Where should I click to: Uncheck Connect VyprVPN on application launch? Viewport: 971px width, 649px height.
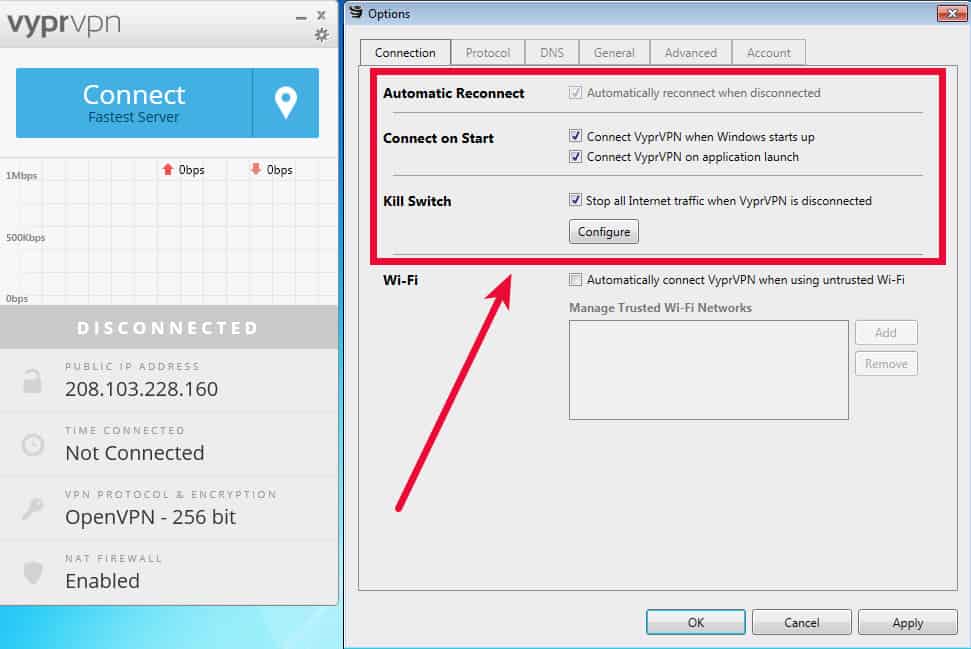pyautogui.click(x=575, y=157)
